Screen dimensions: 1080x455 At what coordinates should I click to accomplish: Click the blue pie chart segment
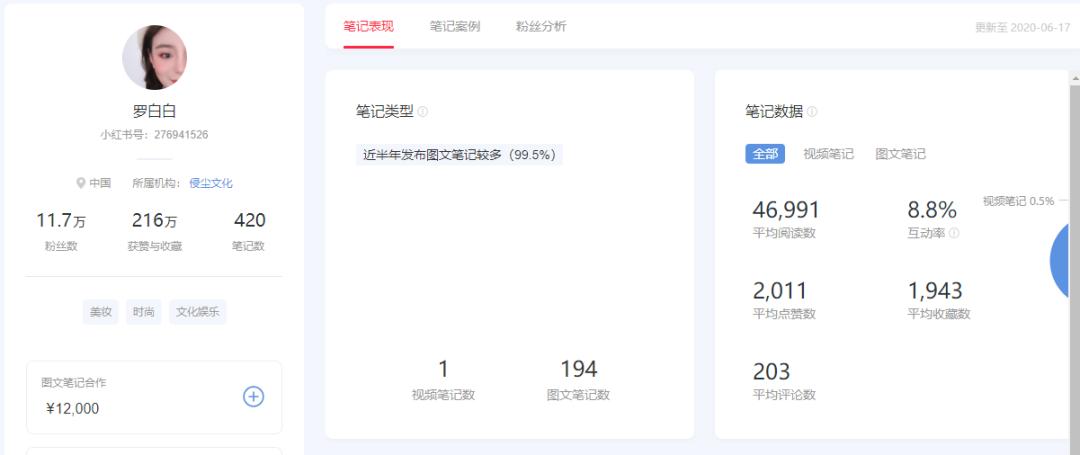tap(1061, 261)
